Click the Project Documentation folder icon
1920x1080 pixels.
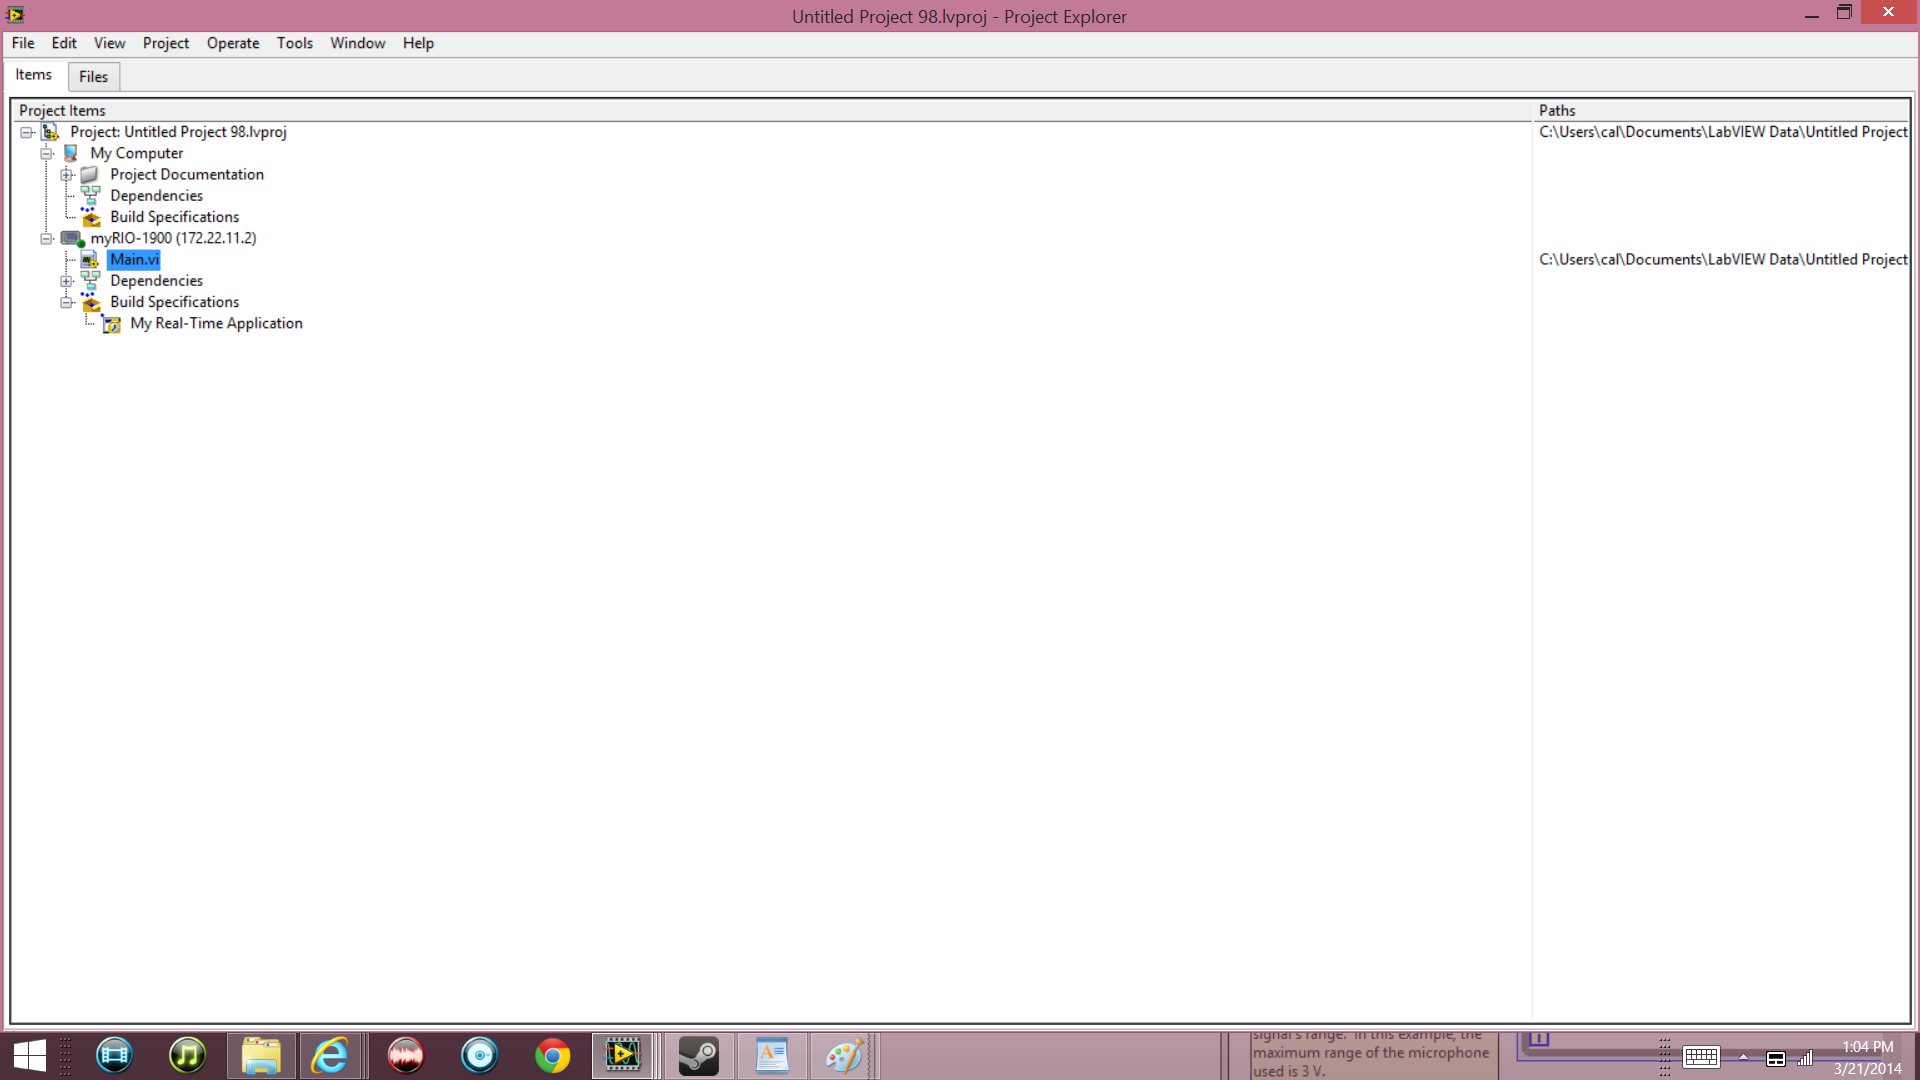click(90, 174)
